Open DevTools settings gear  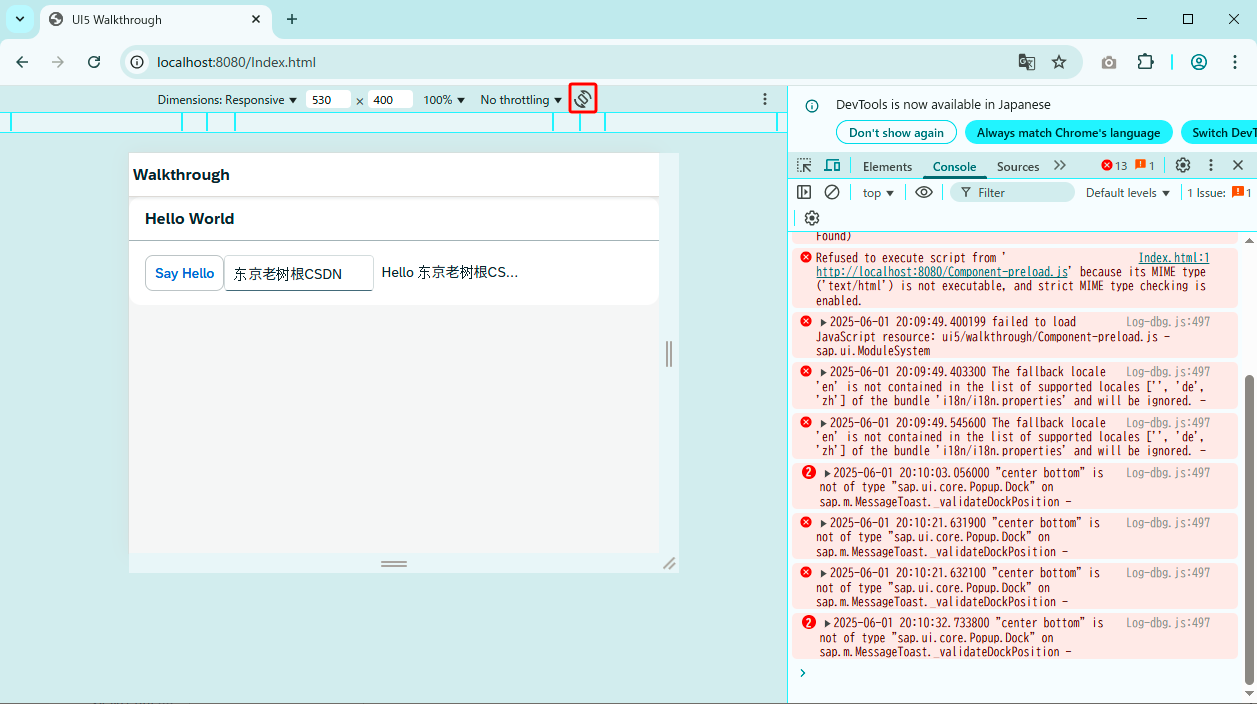click(1182, 165)
